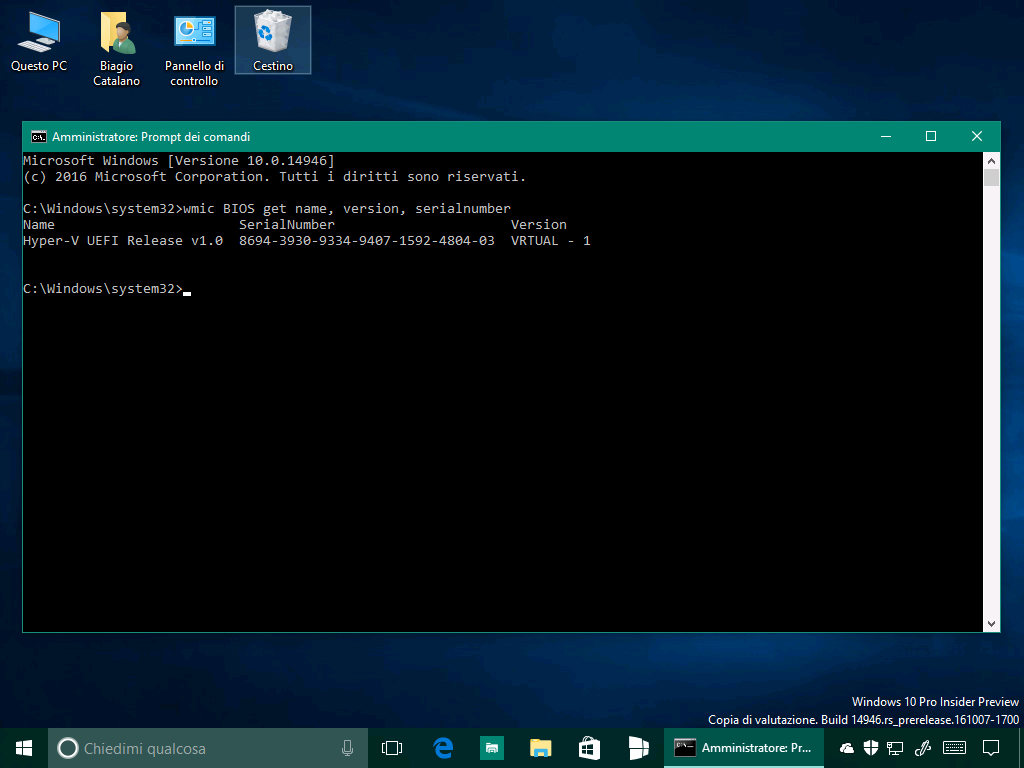Click the scroll up arrow in Command Prompt
This screenshot has height=768, width=1024.
click(991, 161)
